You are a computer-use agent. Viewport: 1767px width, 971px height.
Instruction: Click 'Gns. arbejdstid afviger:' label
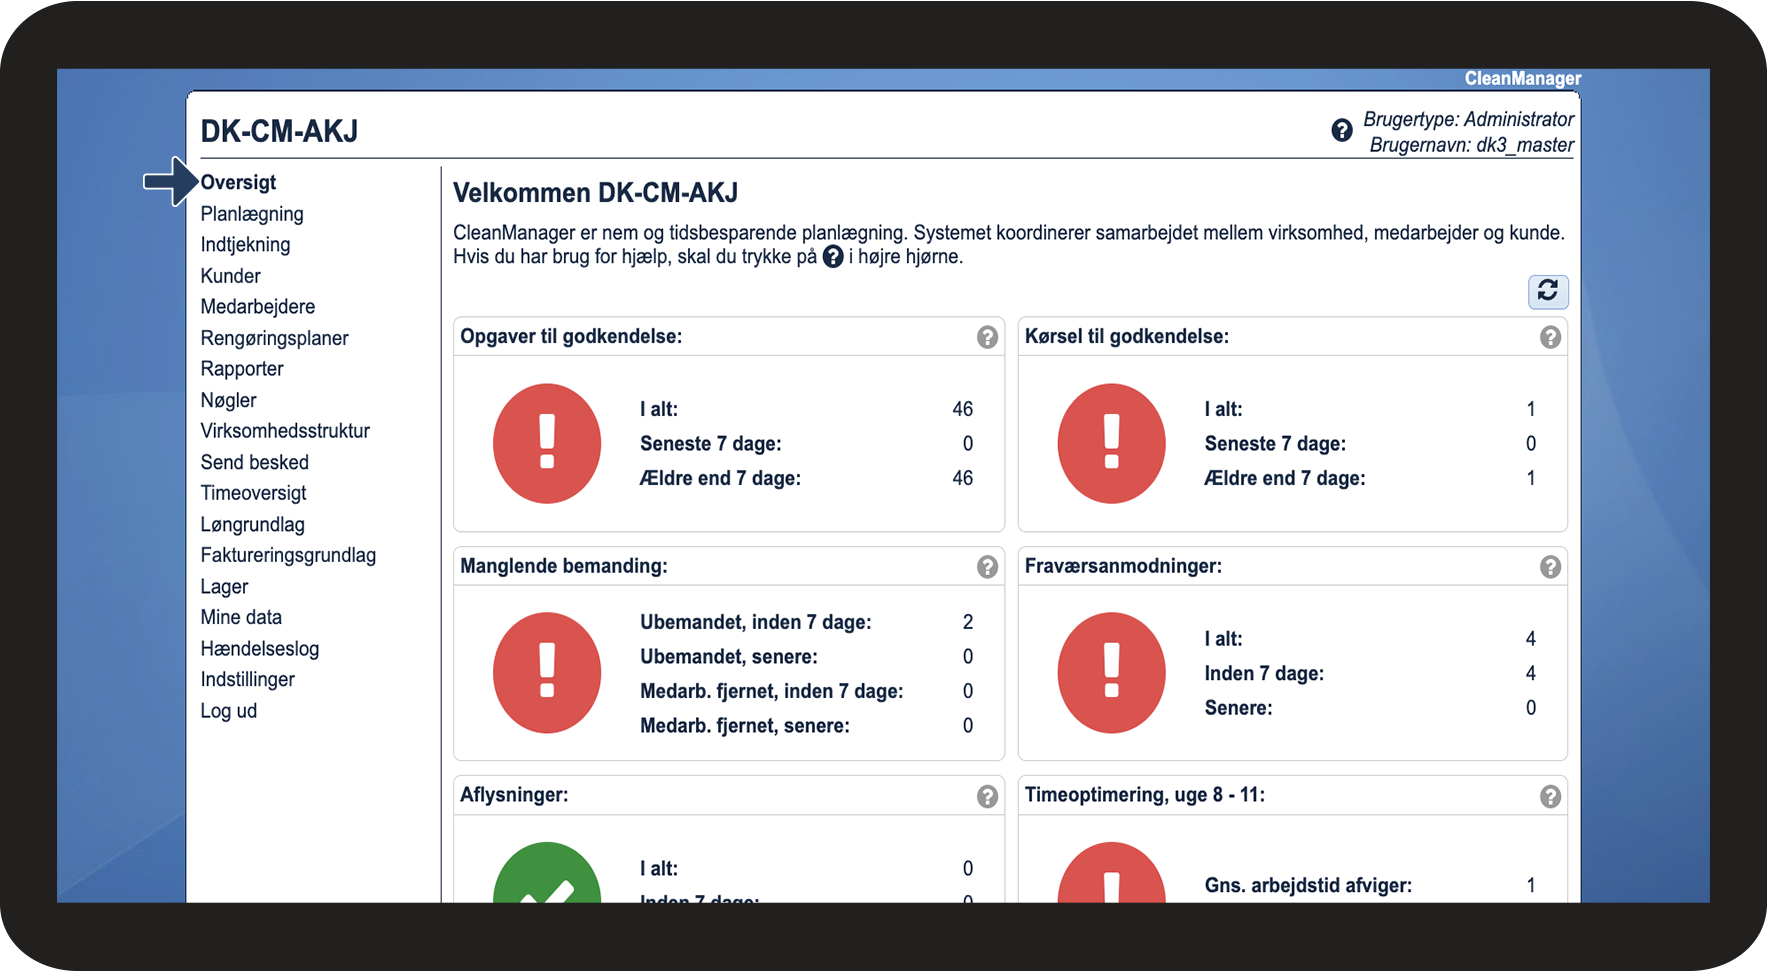click(x=1308, y=885)
